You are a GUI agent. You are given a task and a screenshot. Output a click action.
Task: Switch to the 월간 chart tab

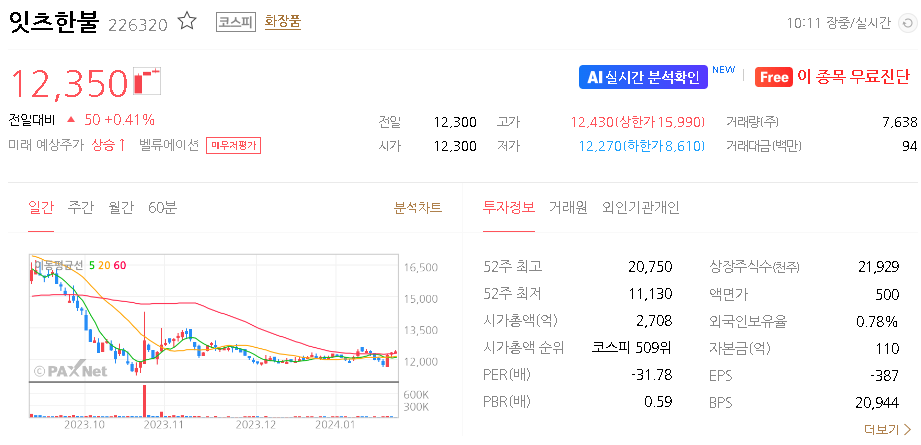[x=121, y=207]
